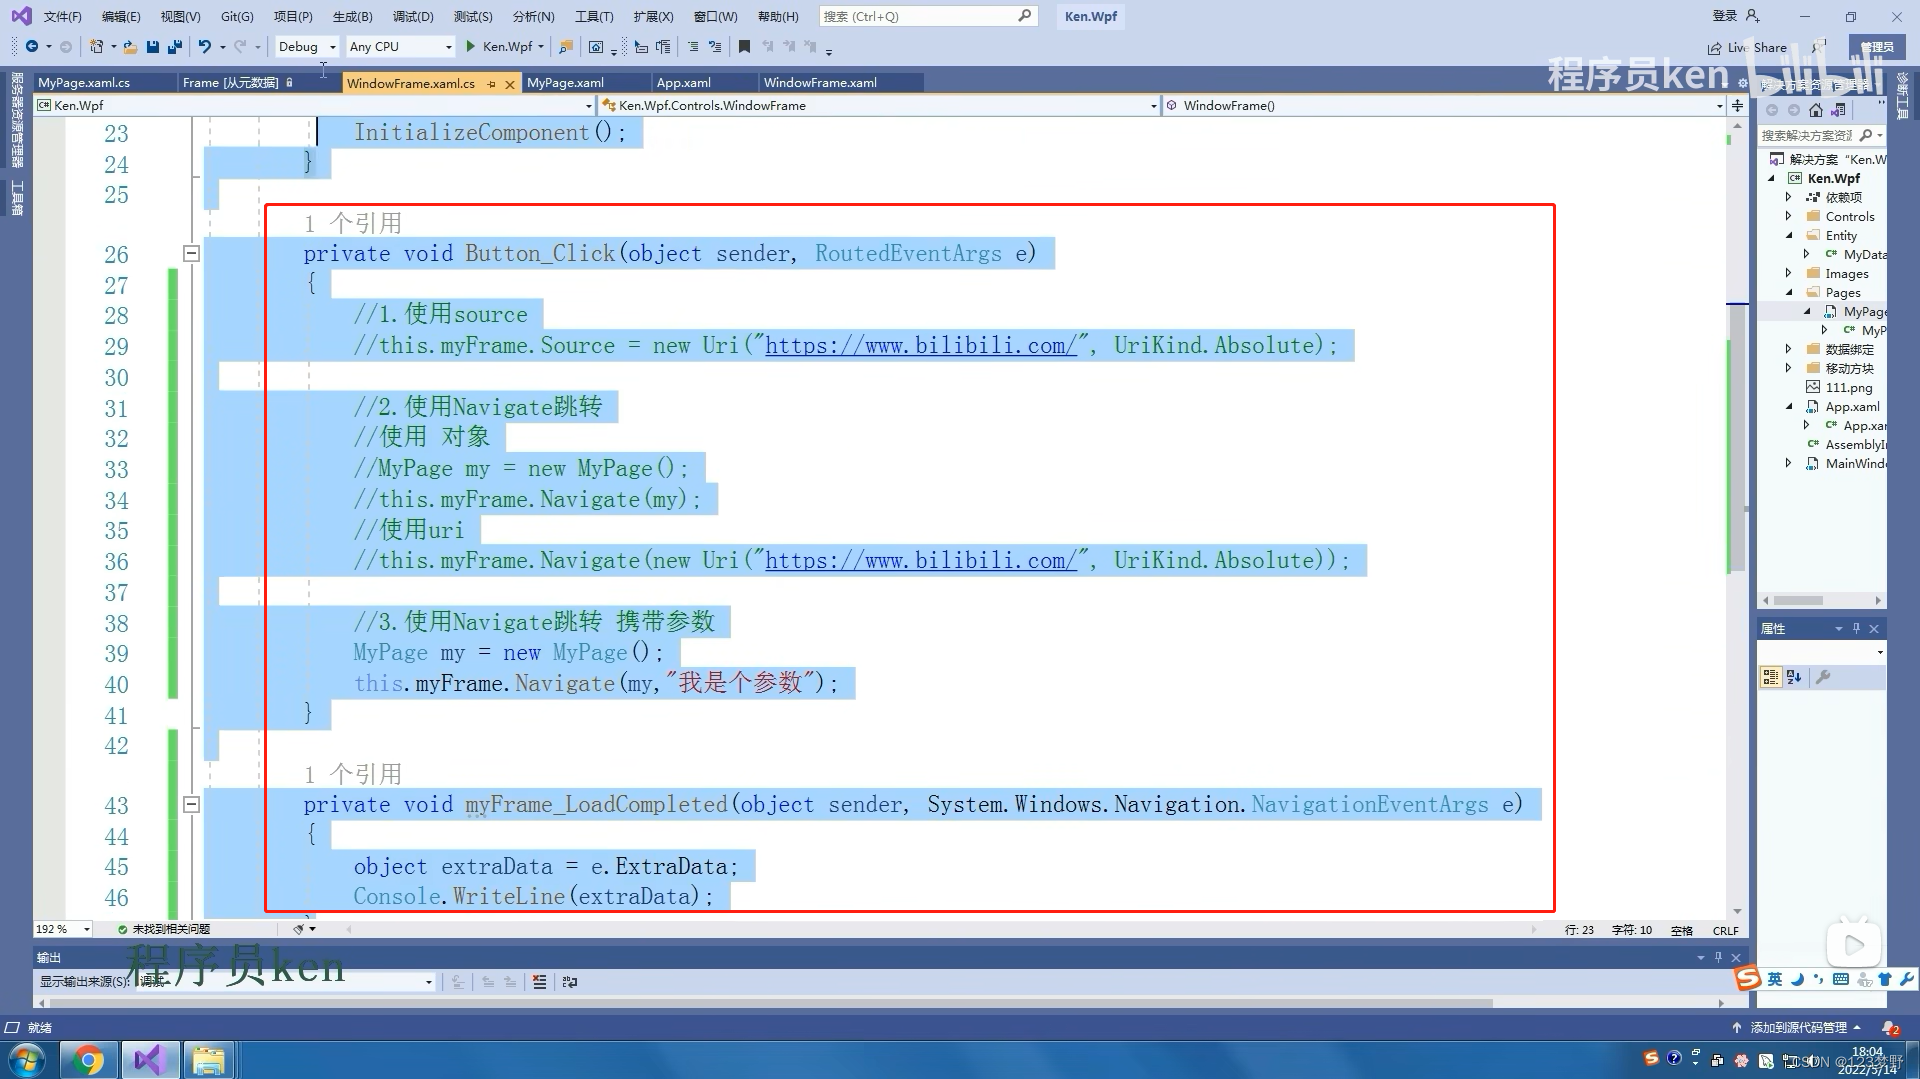Viewport: 1920px width, 1079px height.
Task: Click the New Project toolbar icon
Action: click(96, 46)
